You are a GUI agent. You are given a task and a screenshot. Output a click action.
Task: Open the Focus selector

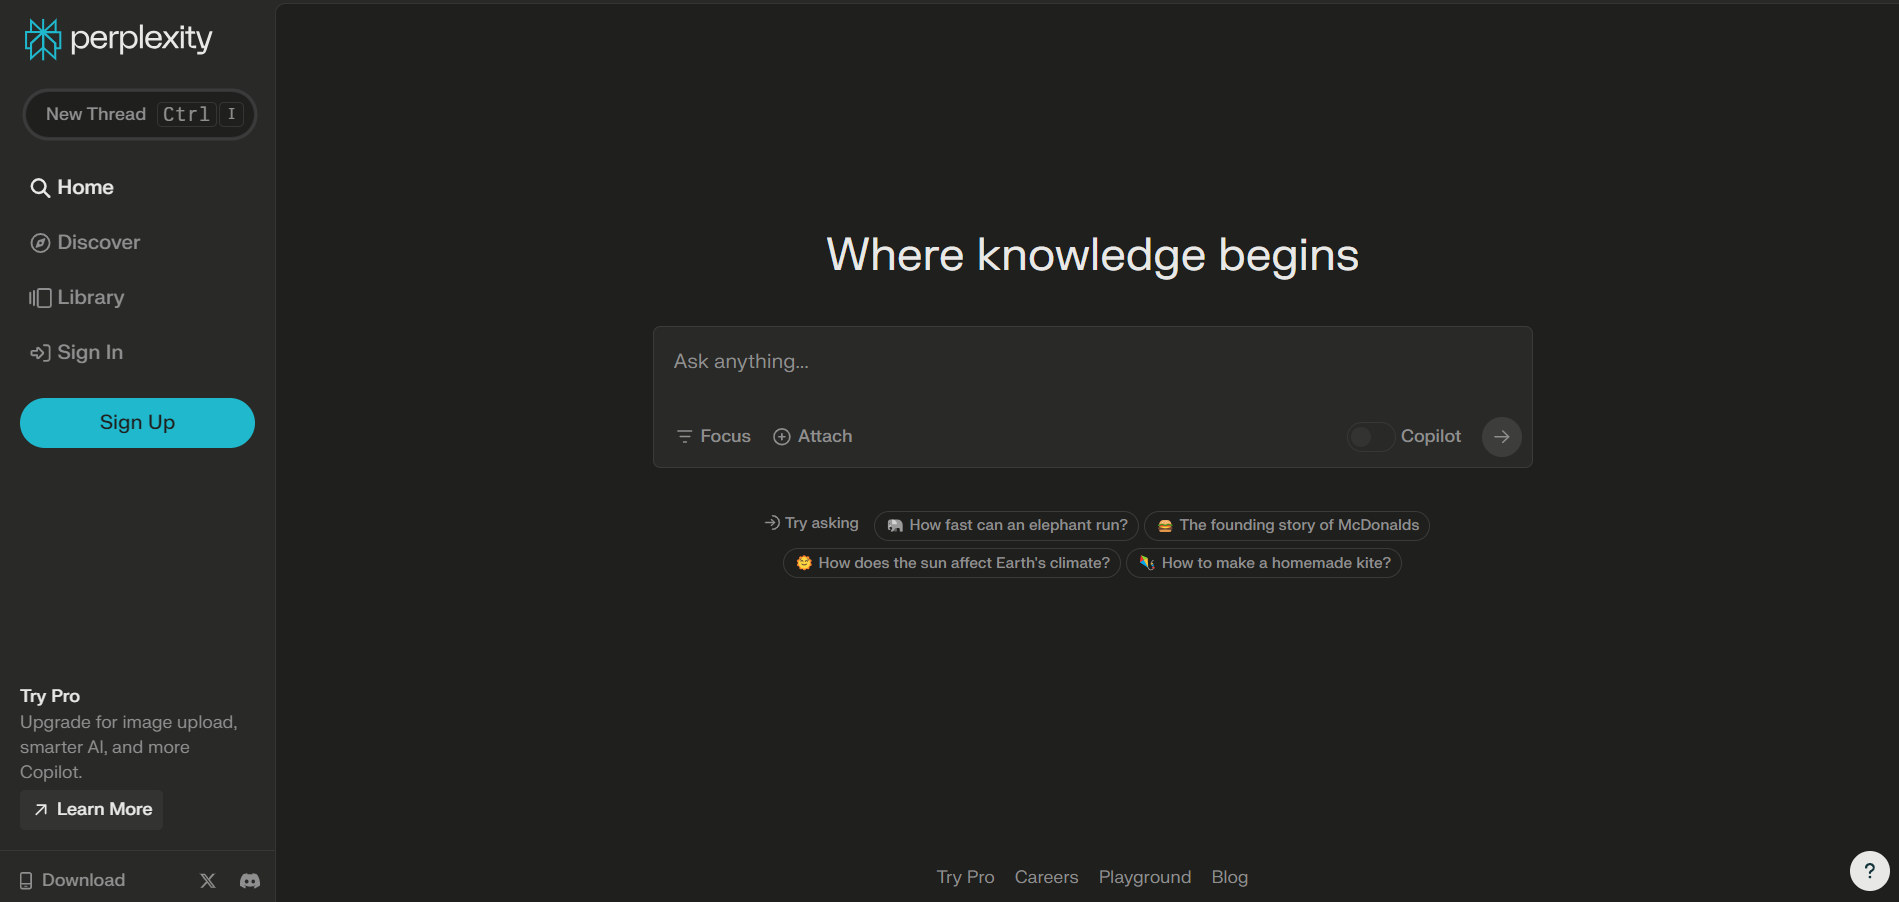[x=712, y=436]
